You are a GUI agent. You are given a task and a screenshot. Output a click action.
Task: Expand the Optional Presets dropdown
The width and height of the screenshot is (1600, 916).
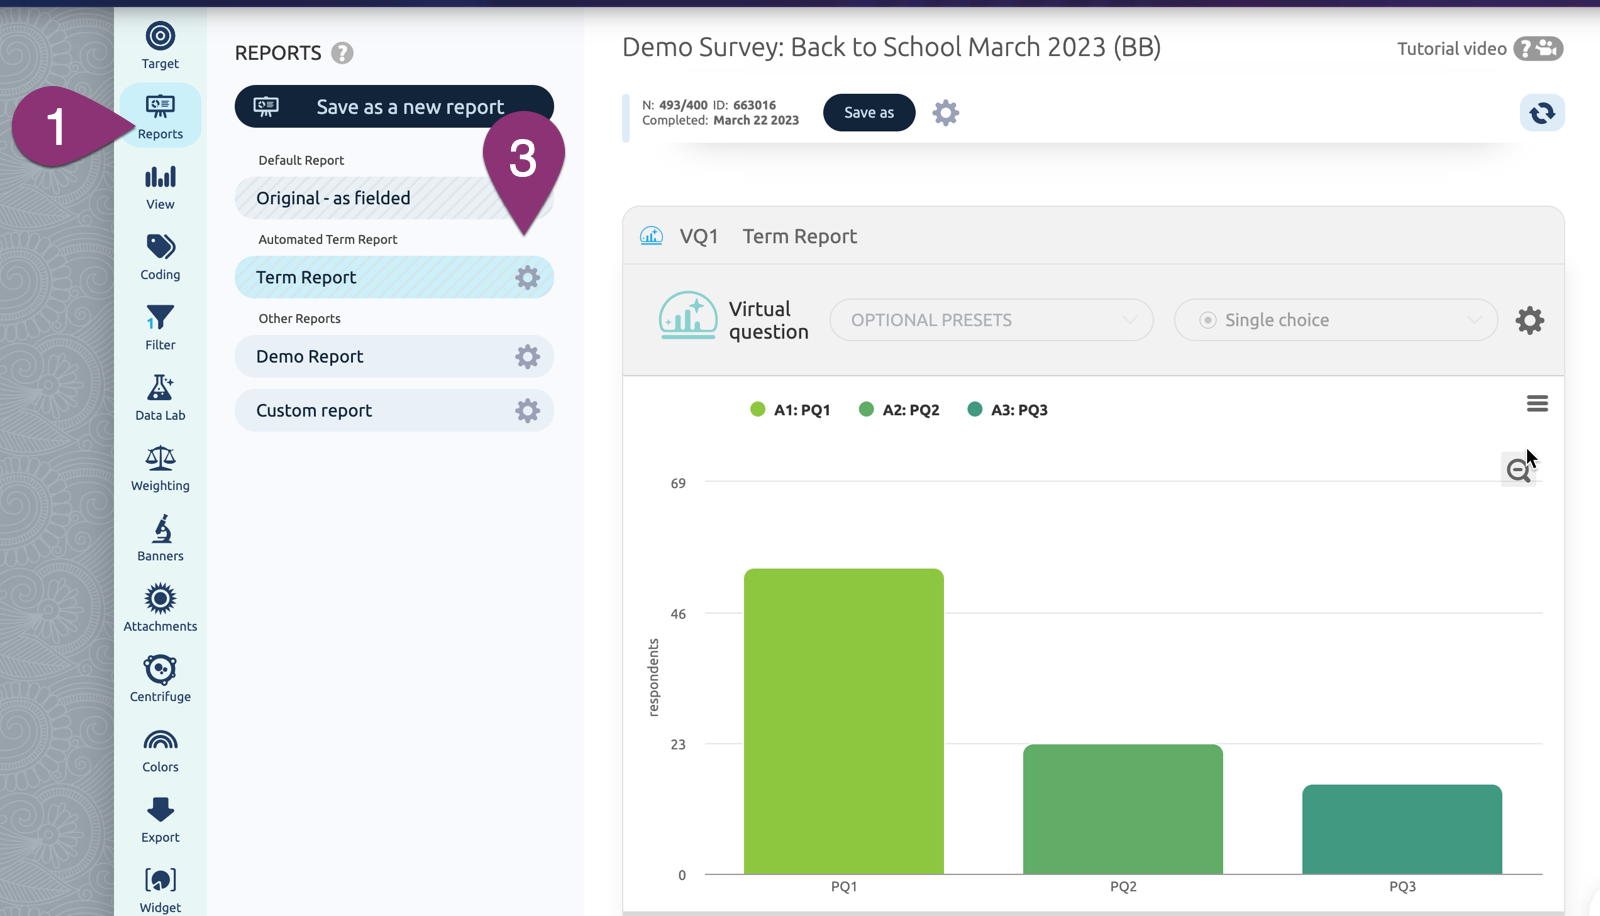991,320
